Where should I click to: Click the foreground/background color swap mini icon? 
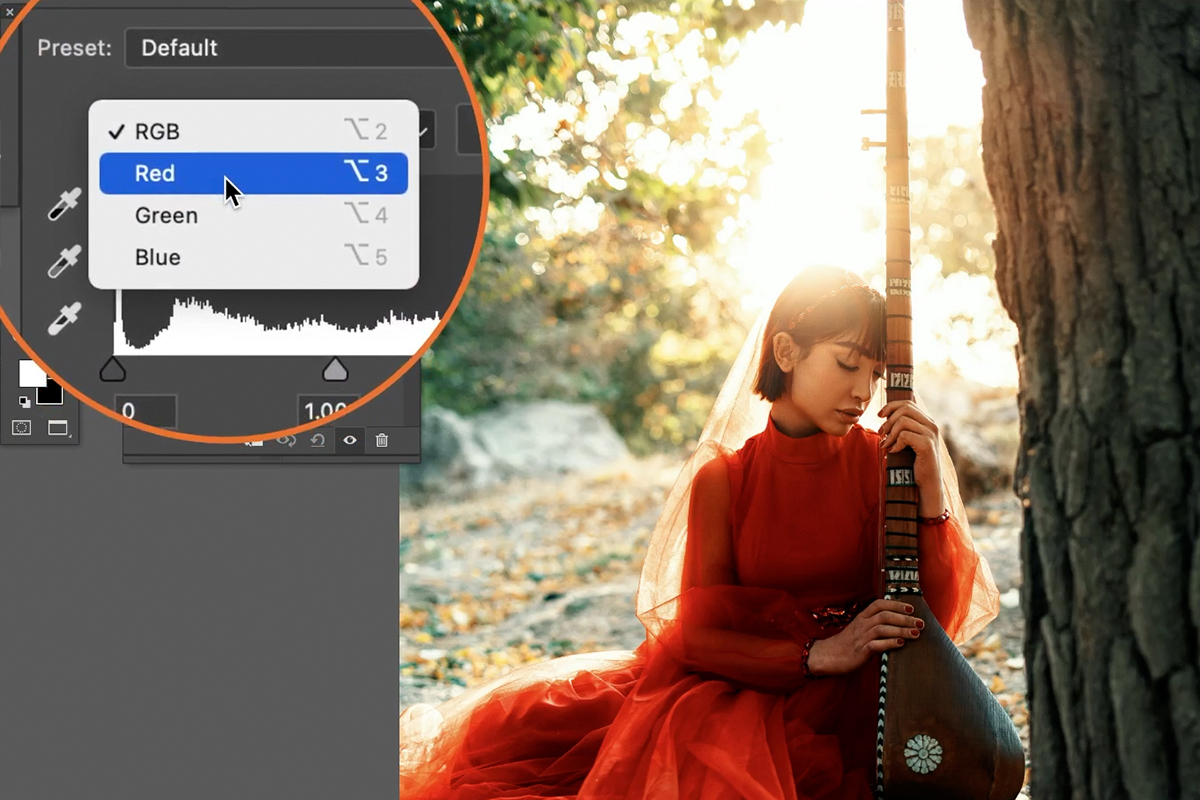23,402
